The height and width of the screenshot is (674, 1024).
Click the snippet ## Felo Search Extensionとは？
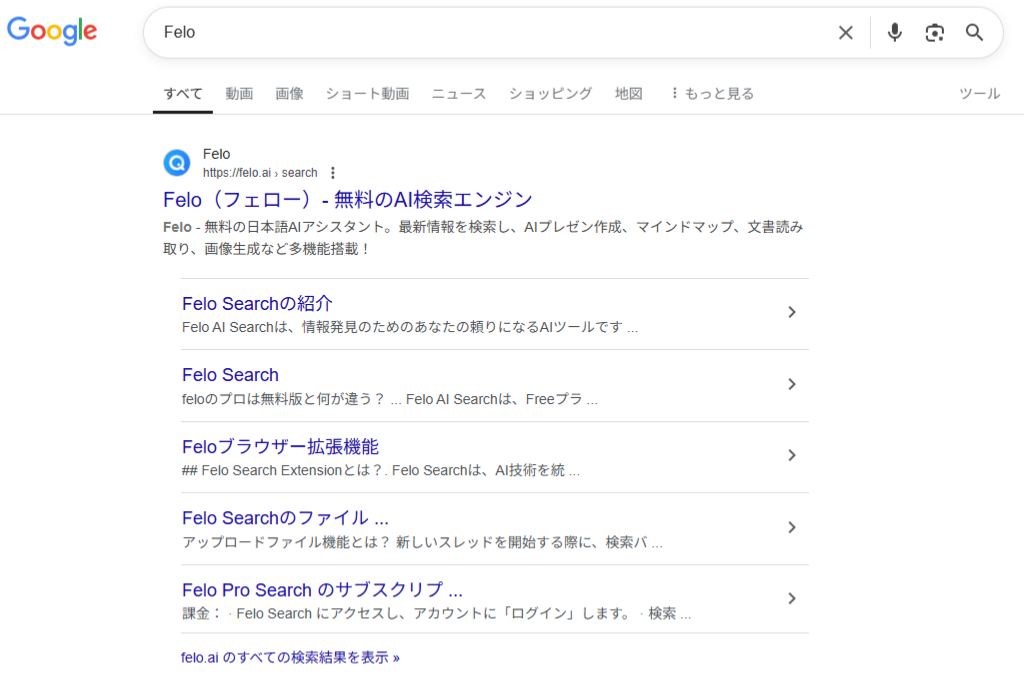point(381,470)
